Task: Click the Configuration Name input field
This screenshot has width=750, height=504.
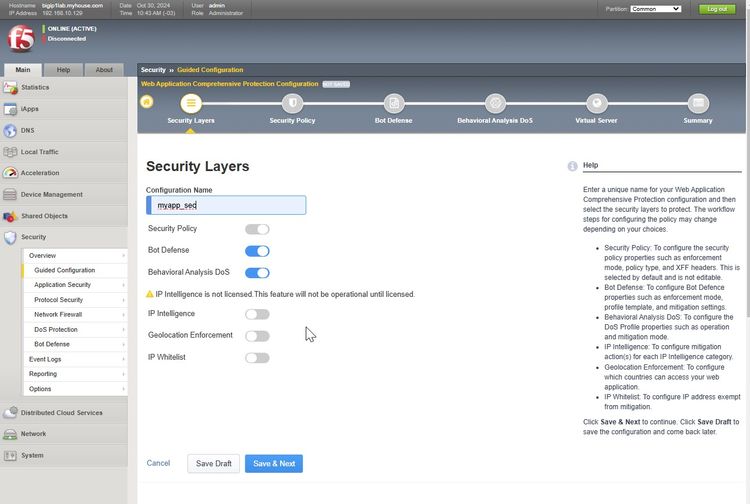Action: (226, 205)
